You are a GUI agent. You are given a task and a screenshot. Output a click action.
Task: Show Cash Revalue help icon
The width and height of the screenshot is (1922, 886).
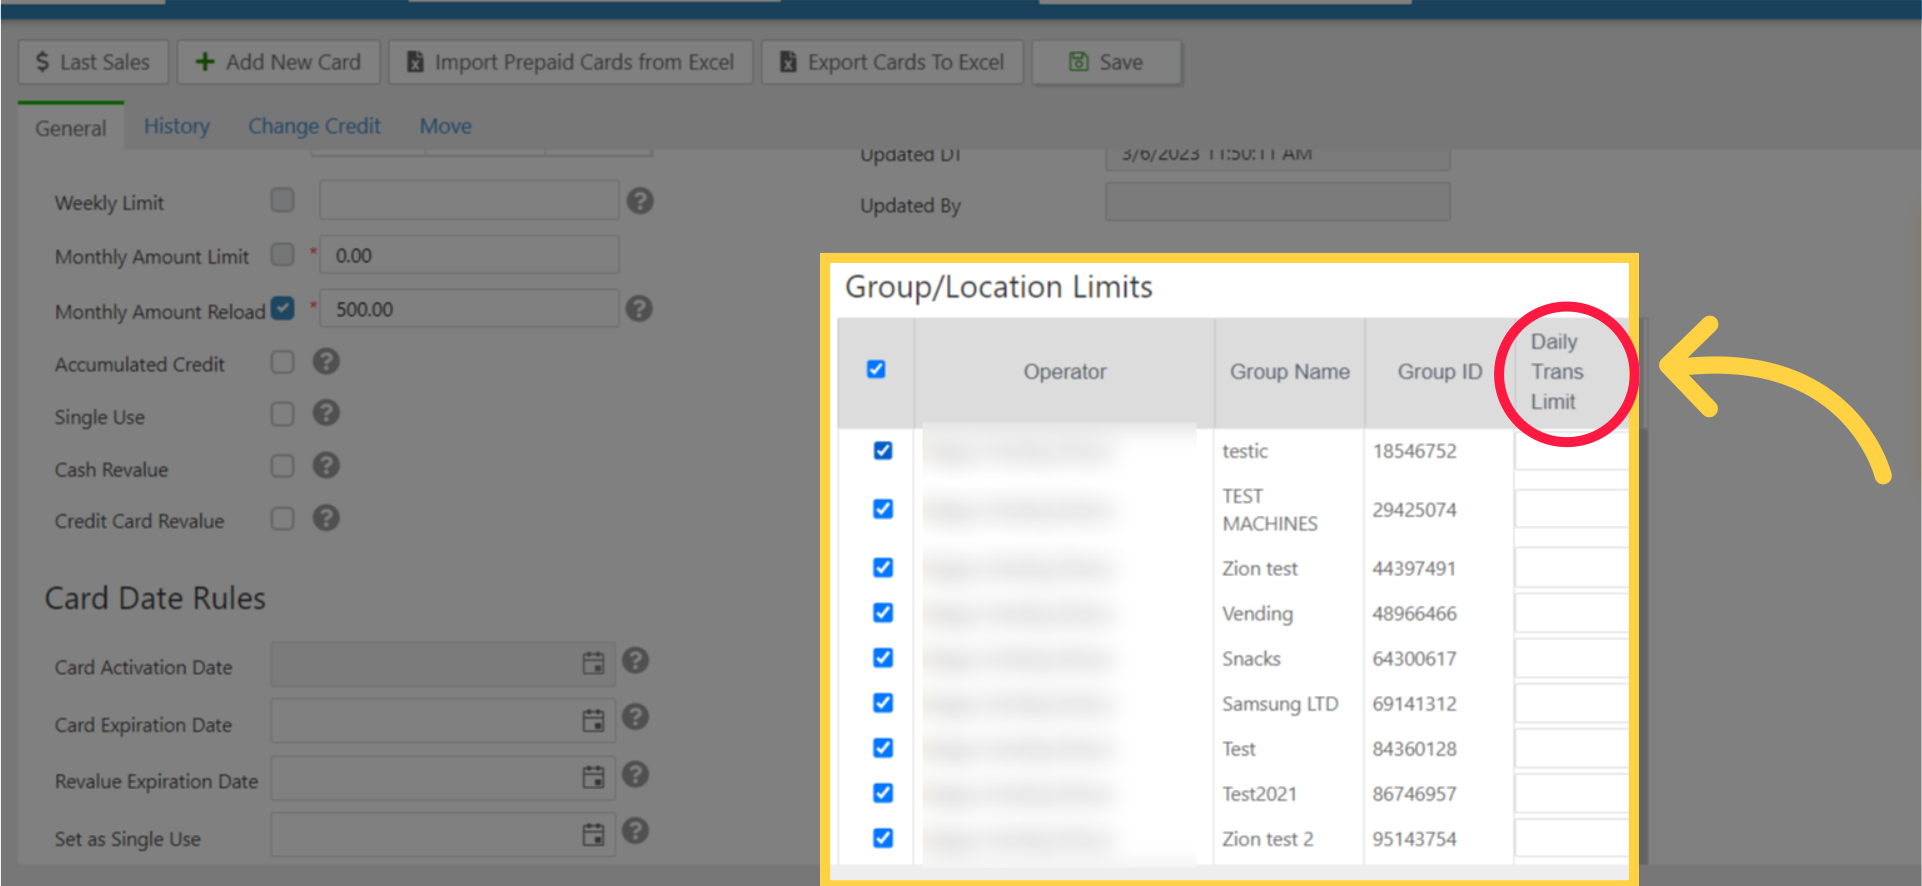pyautogui.click(x=326, y=465)
